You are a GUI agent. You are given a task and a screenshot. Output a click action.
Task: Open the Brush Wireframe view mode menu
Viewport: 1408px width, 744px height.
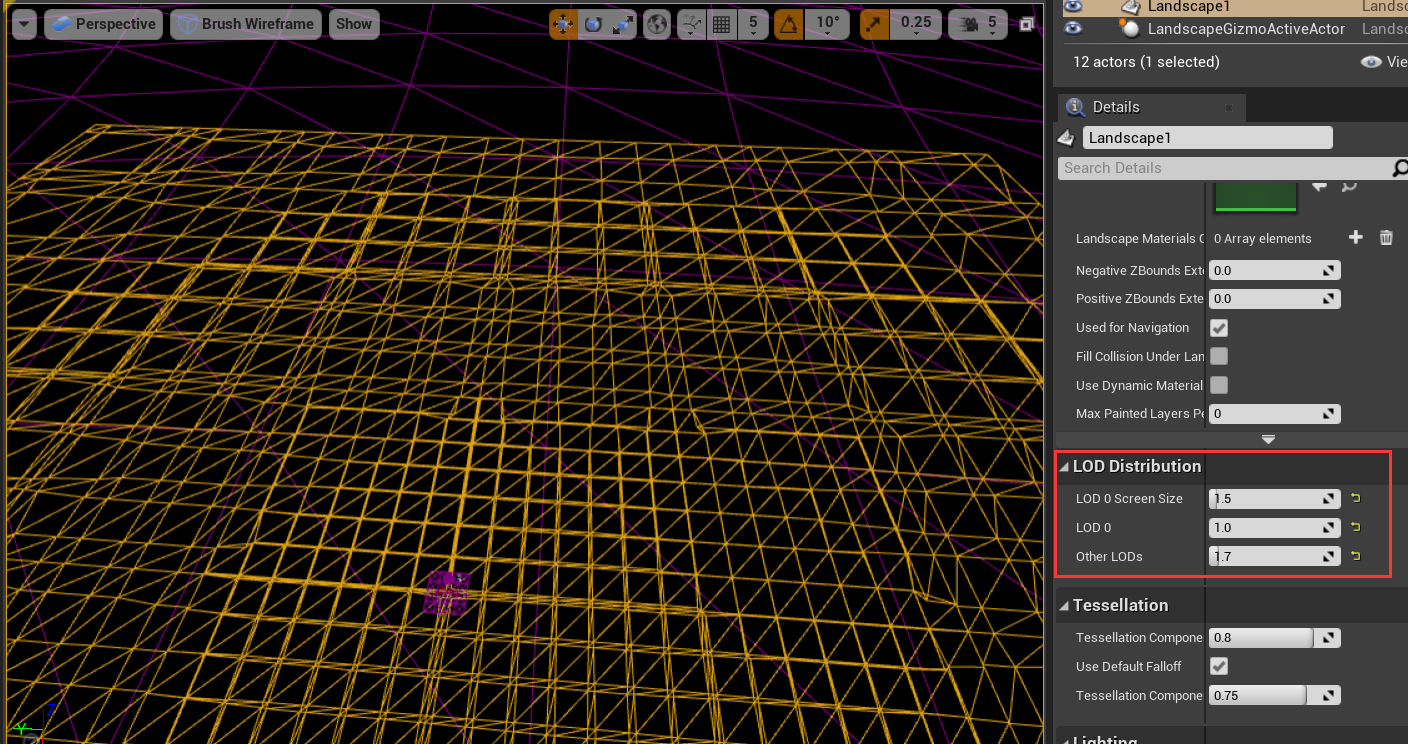pos(246,24)
